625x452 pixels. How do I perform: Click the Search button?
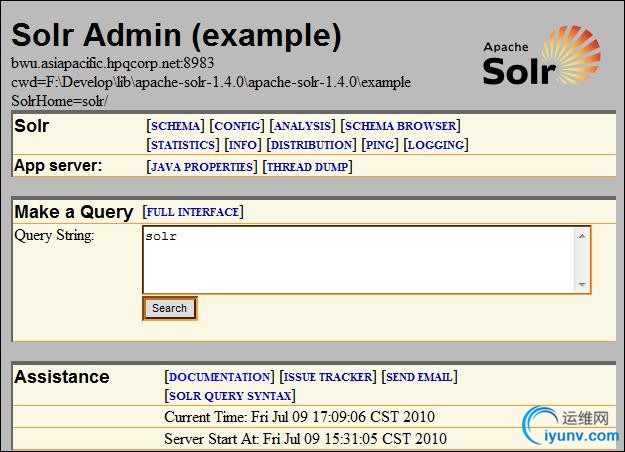(x=169, y=308)
